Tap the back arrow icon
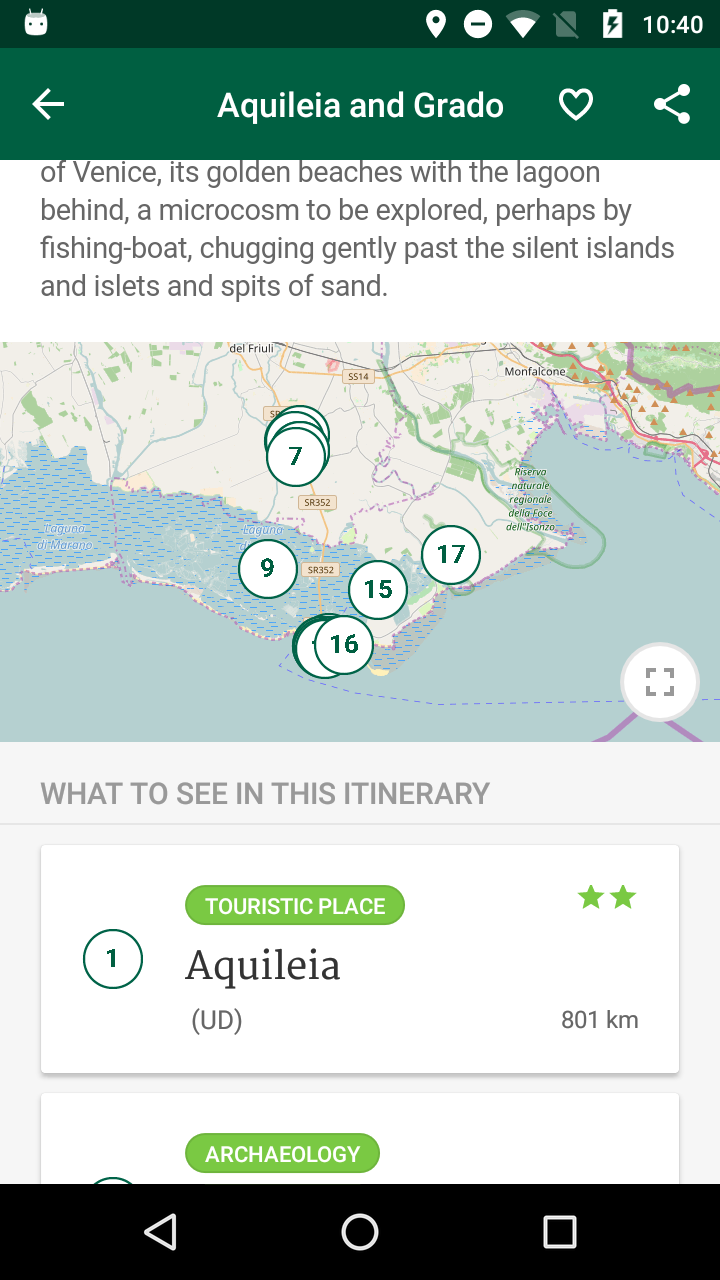Screen dimensions: 720x1280 [48, 104]
